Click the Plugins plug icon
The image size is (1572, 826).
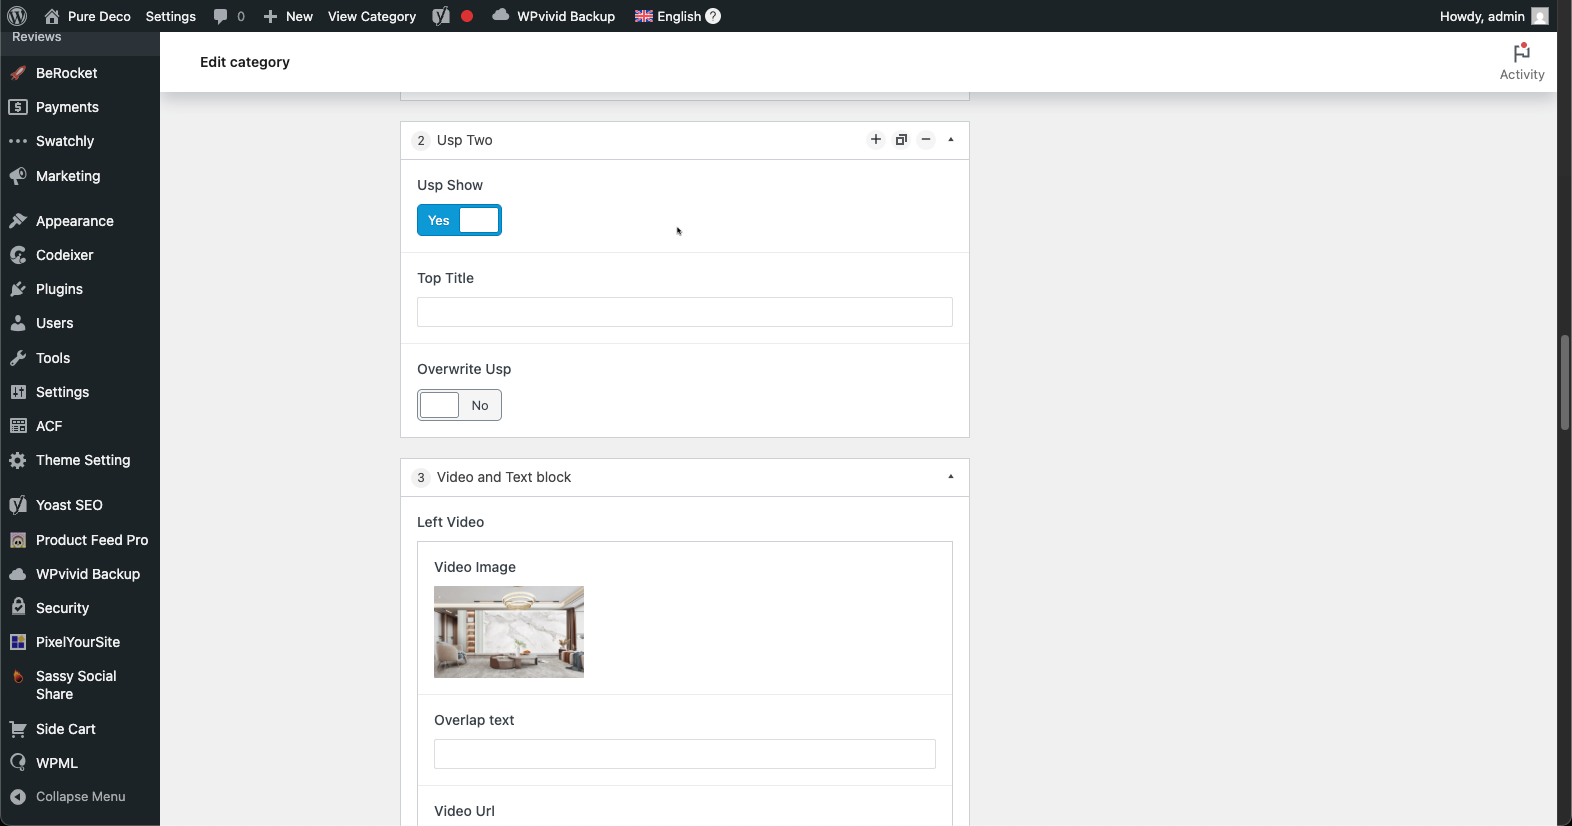[x=18, y=289]
